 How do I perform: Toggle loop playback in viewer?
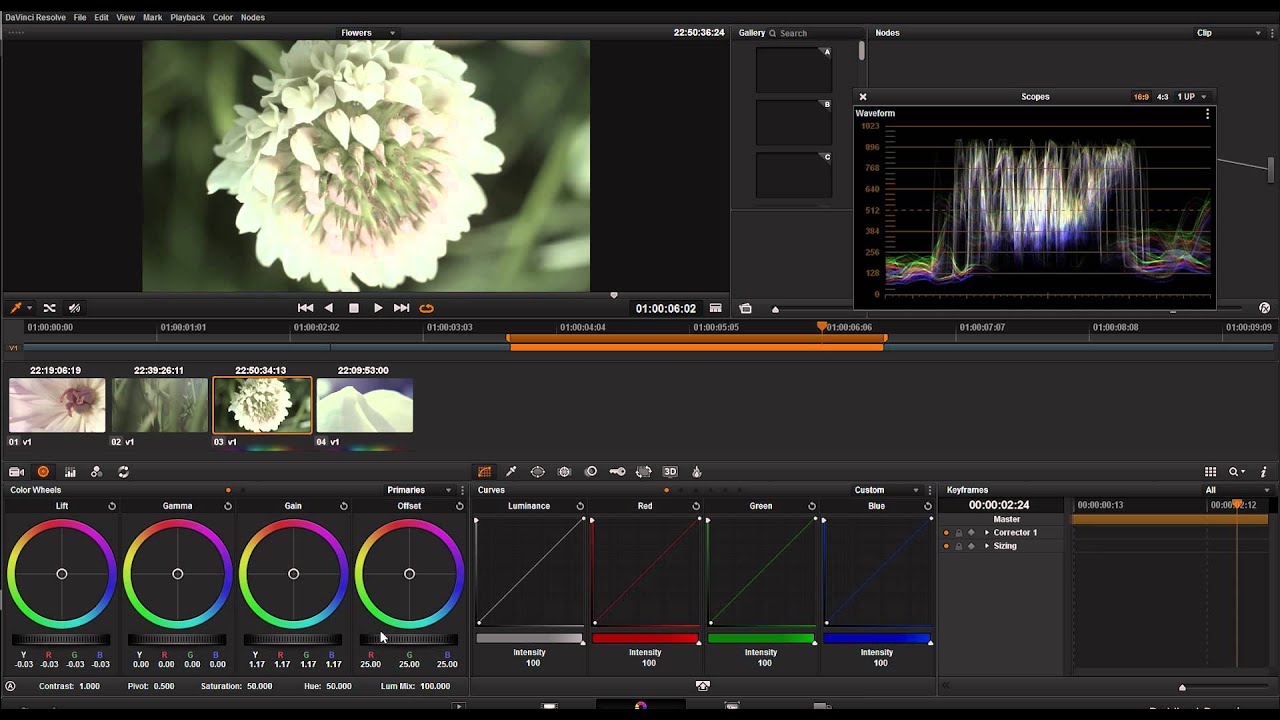point(426,308)
